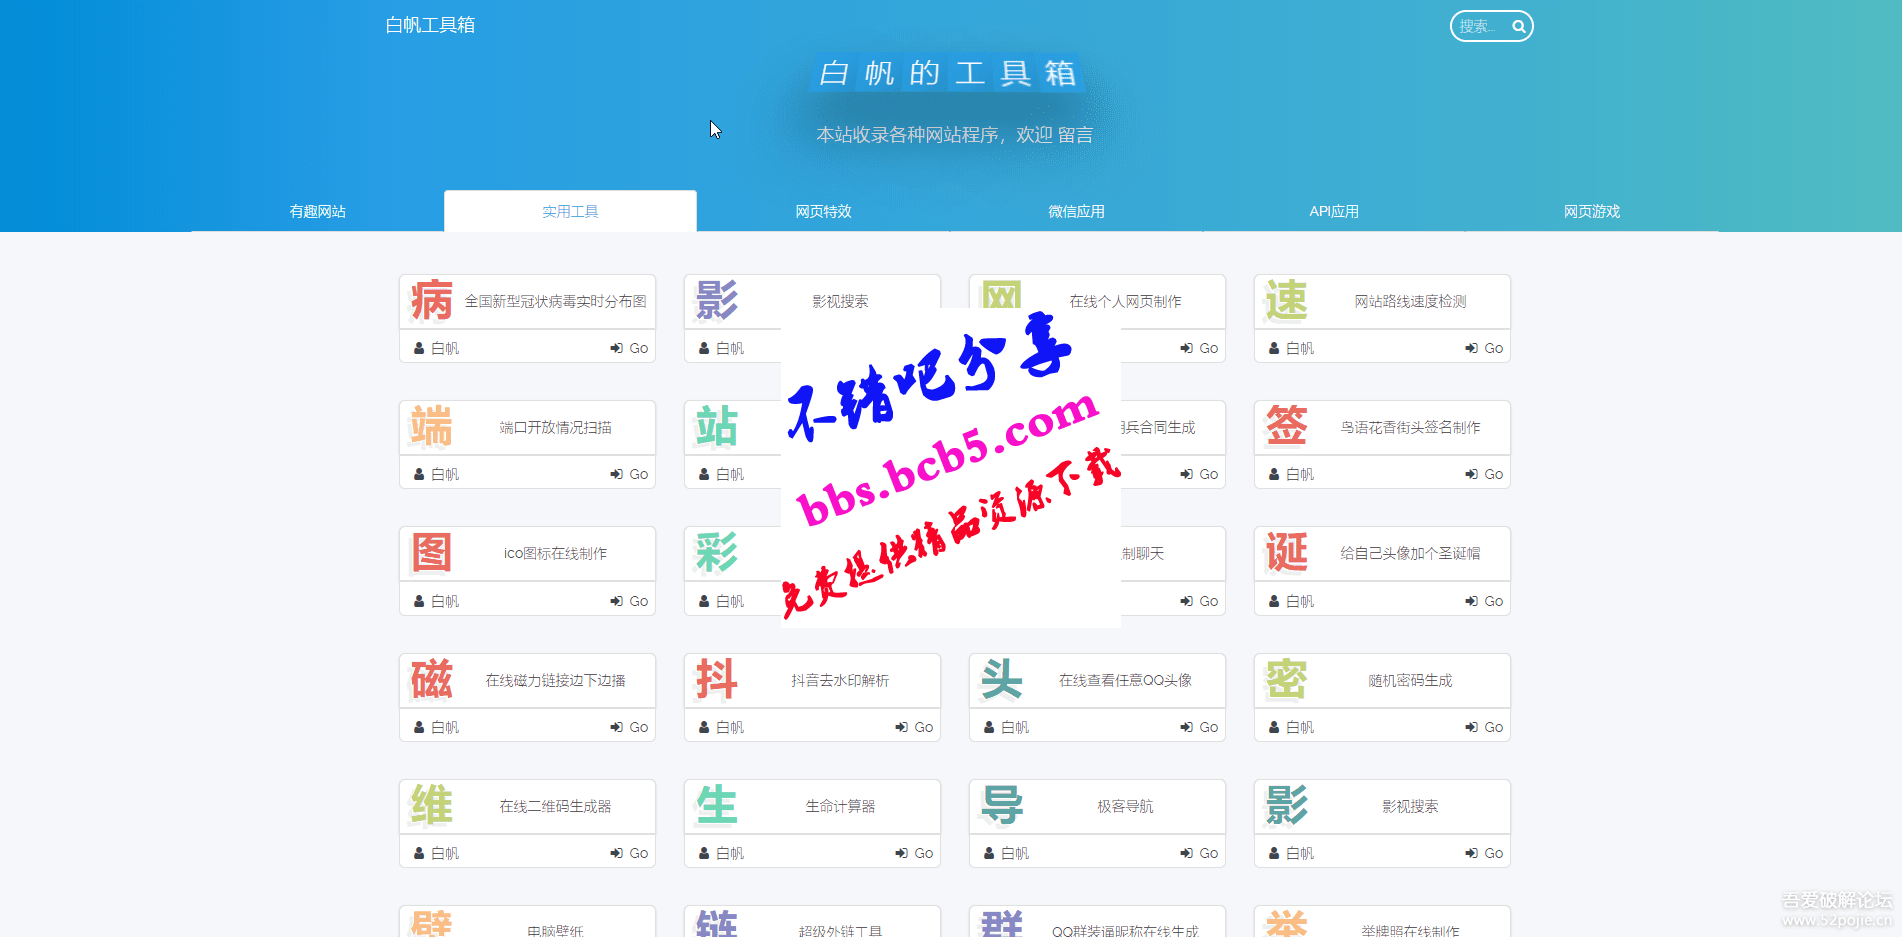Image resolution: width=1902 pixels, height=937 pixels.
Task: Open 在线个人网页制作 tool
Action: click(1125, 301)
